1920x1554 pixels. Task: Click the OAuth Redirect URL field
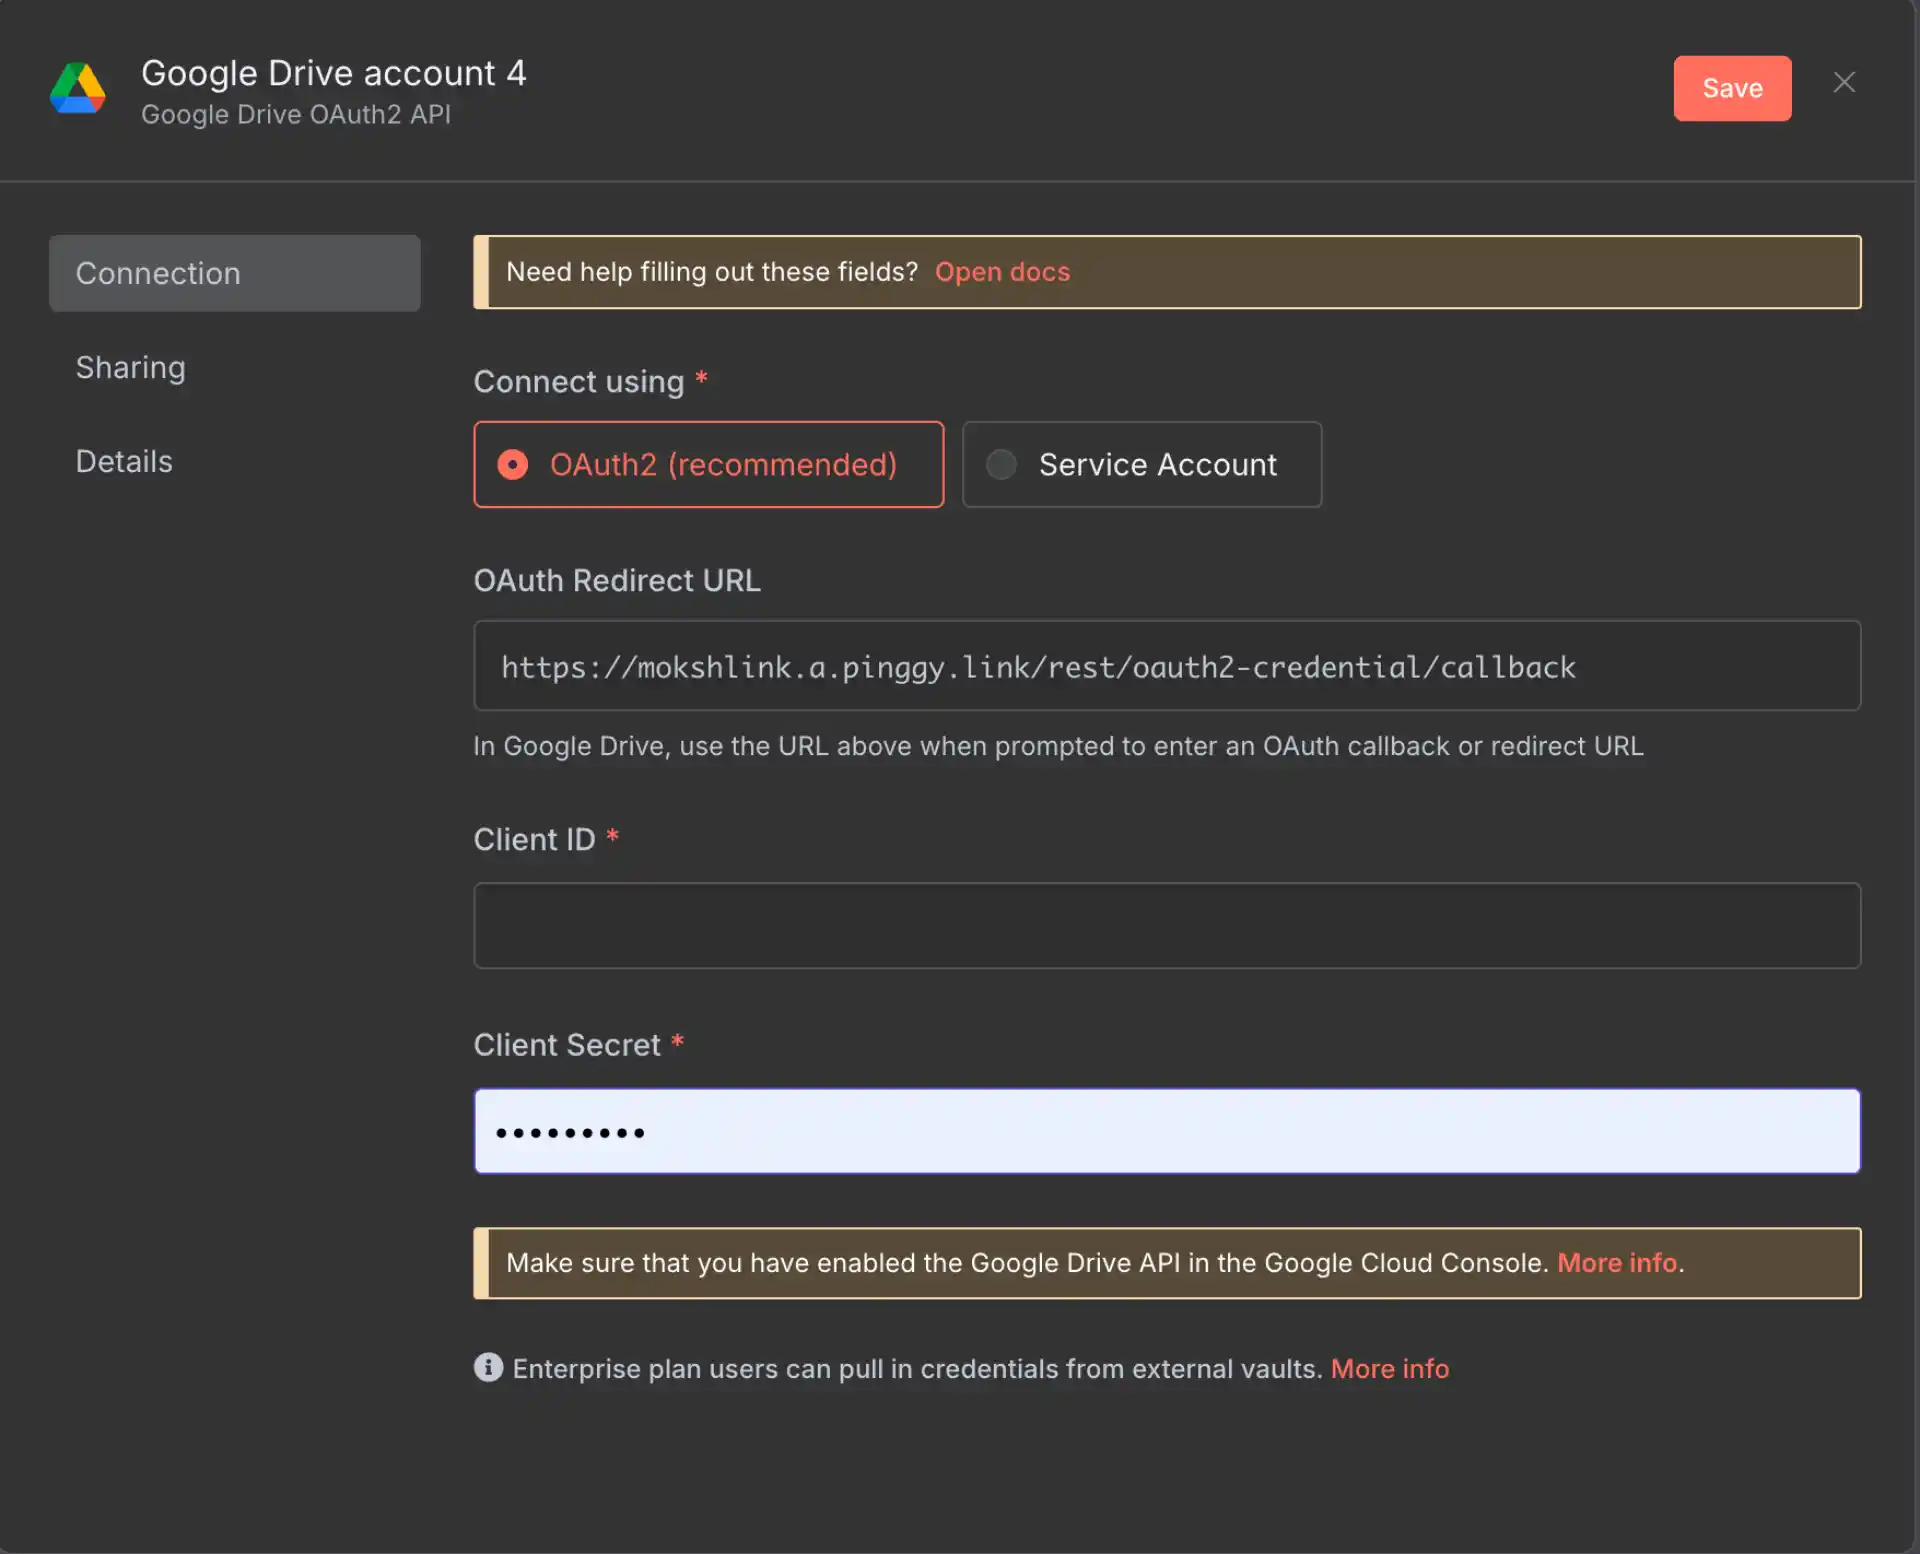(1166, 666)
